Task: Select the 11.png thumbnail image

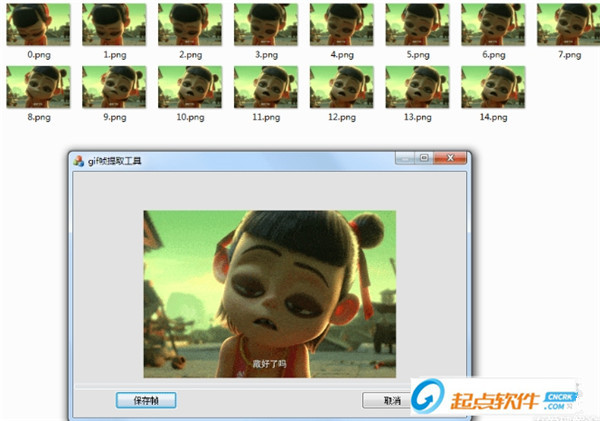Action: (266, 87)
